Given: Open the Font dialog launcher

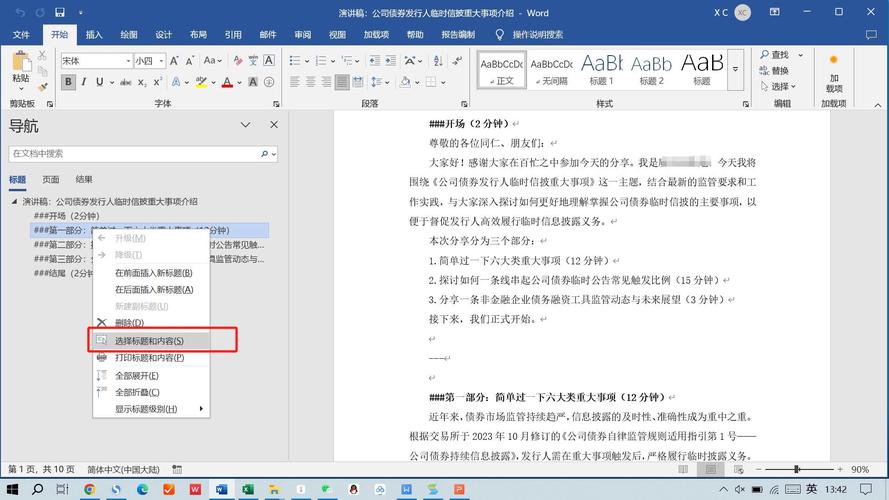Looking at the screenshot, I should coord(276,104).
